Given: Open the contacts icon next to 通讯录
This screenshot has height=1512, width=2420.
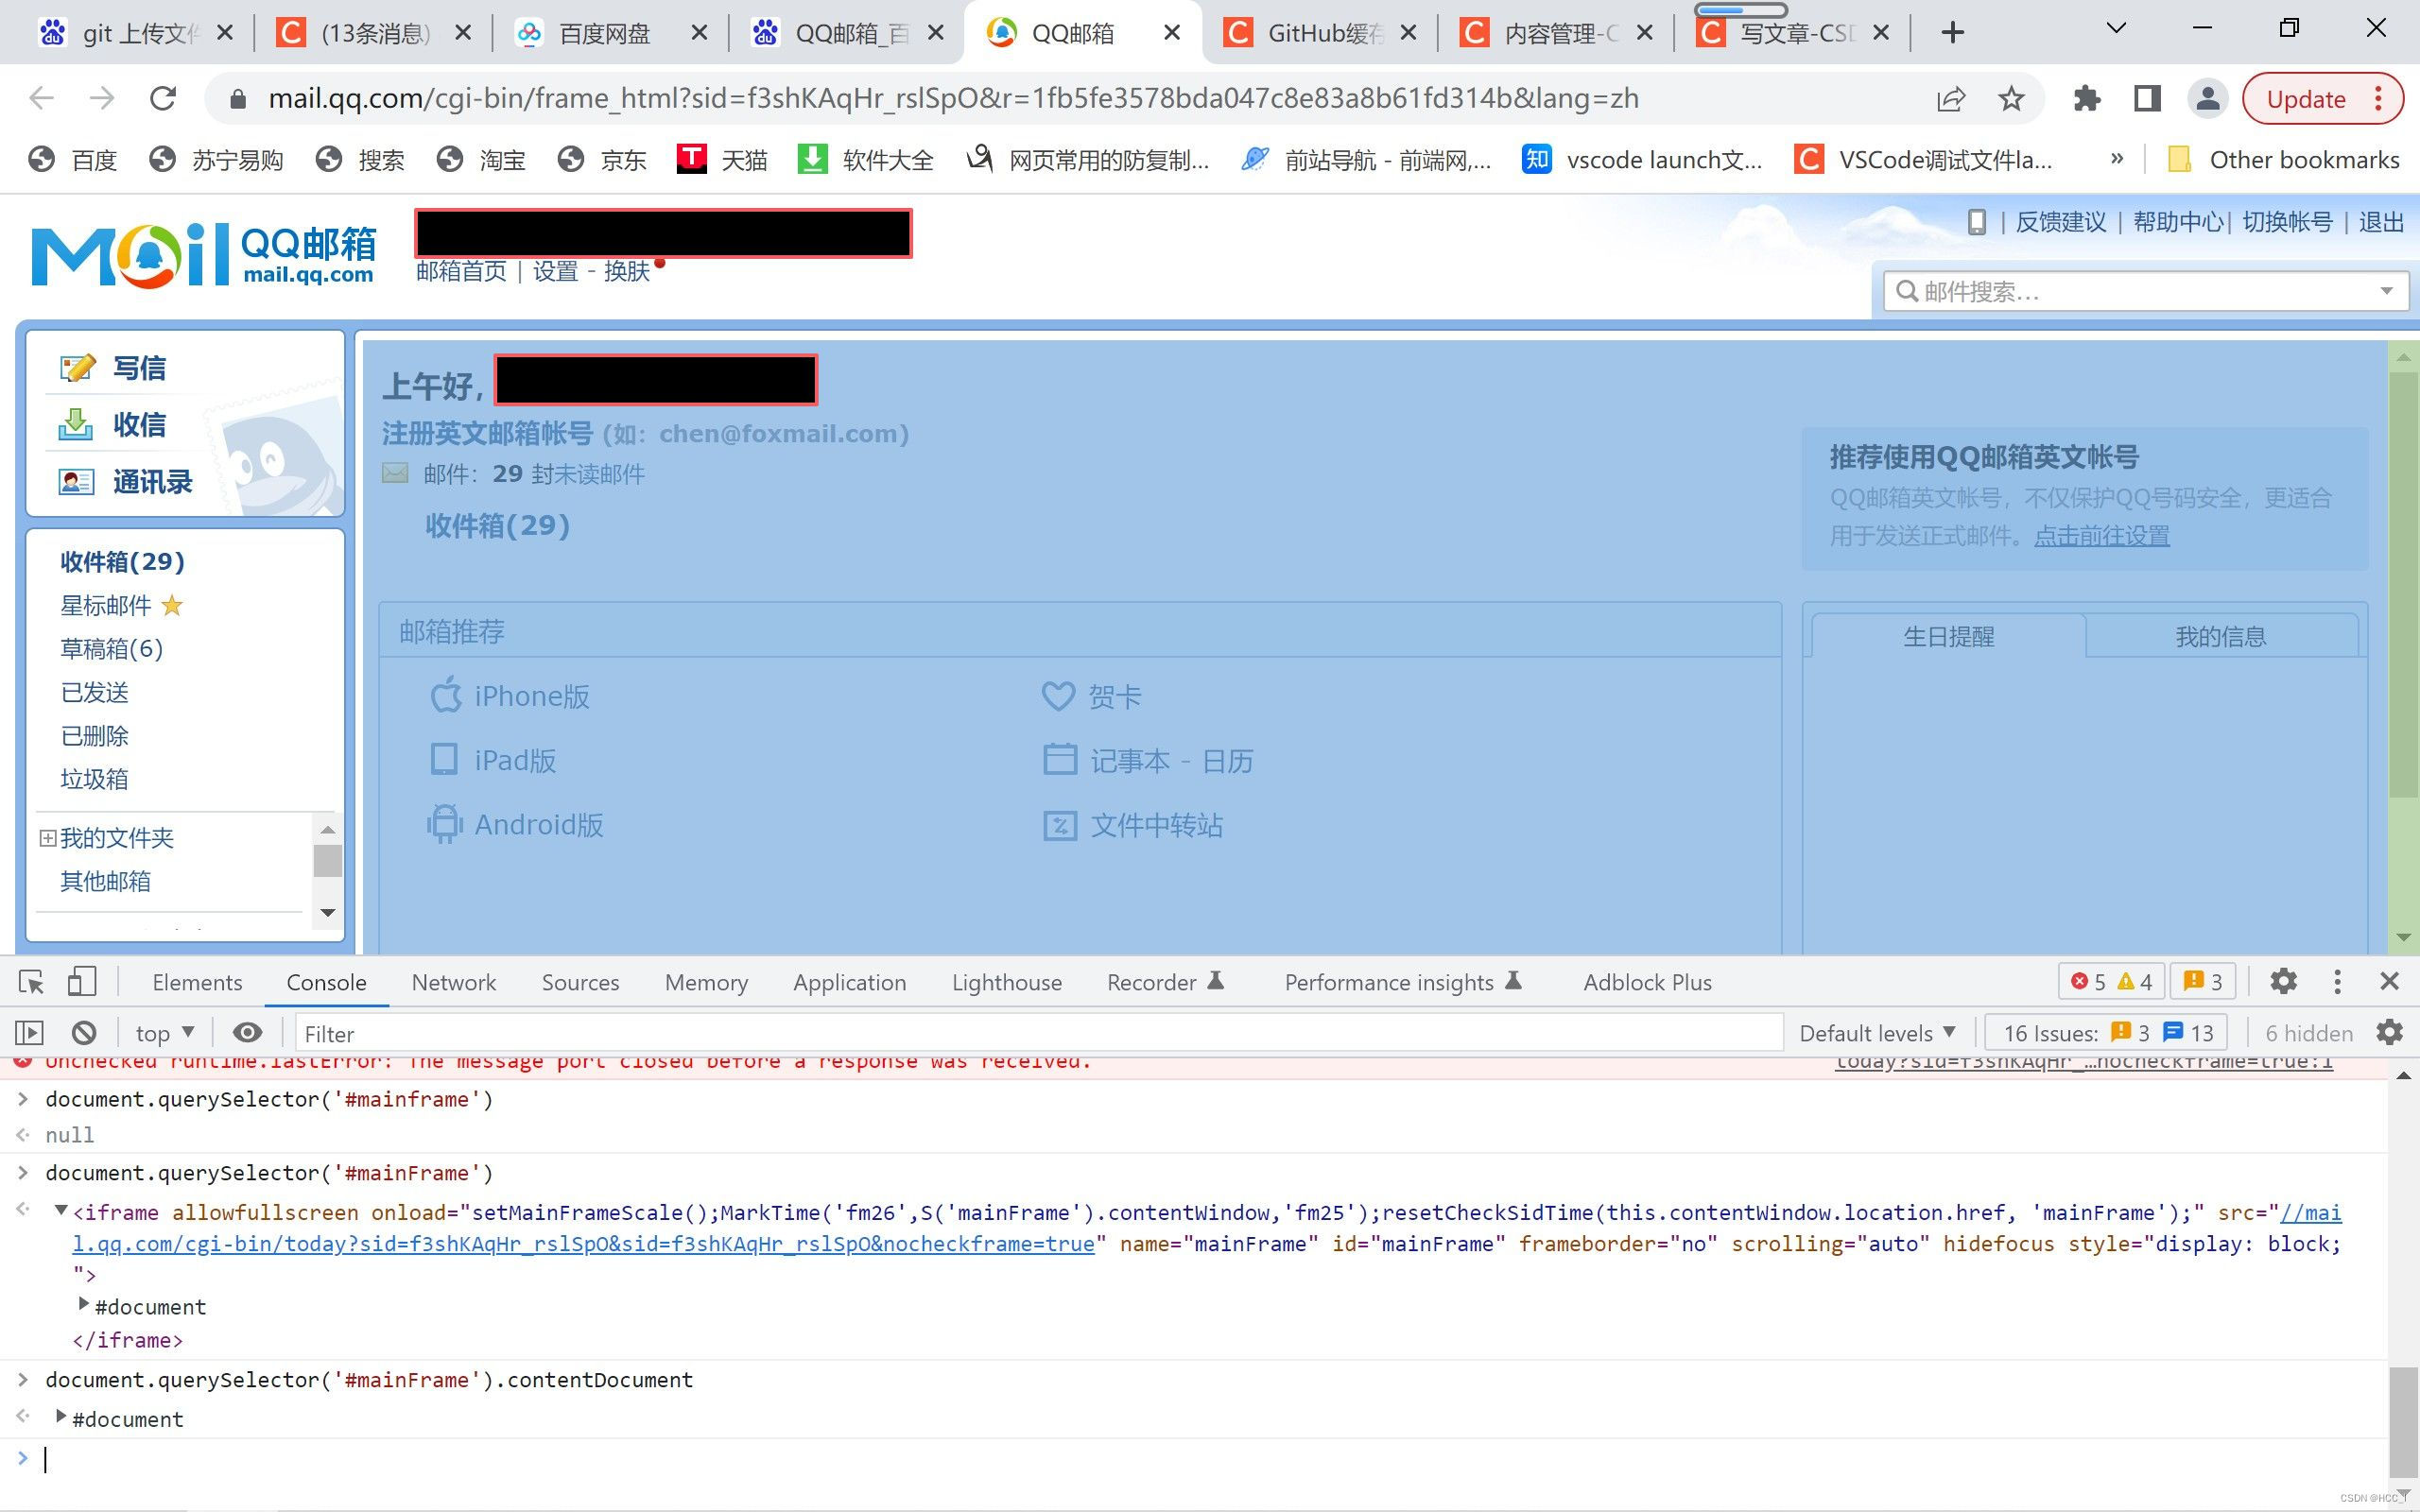Looking at the screenshot, I should point(76,482).
